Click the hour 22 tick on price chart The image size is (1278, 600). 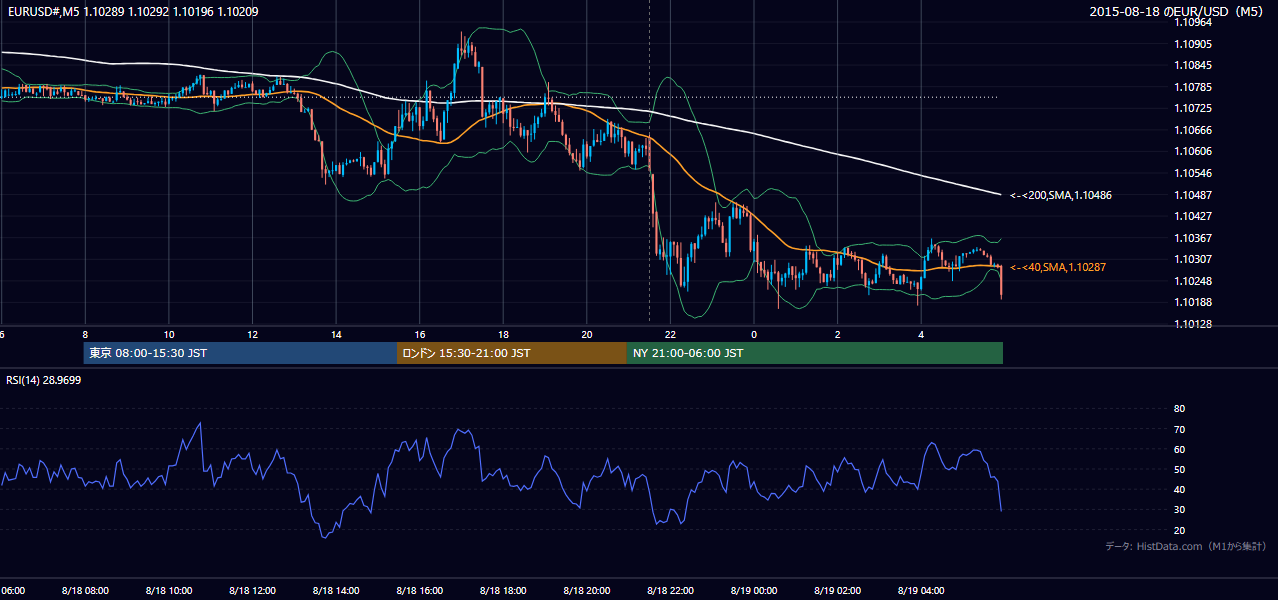[671, 334]
